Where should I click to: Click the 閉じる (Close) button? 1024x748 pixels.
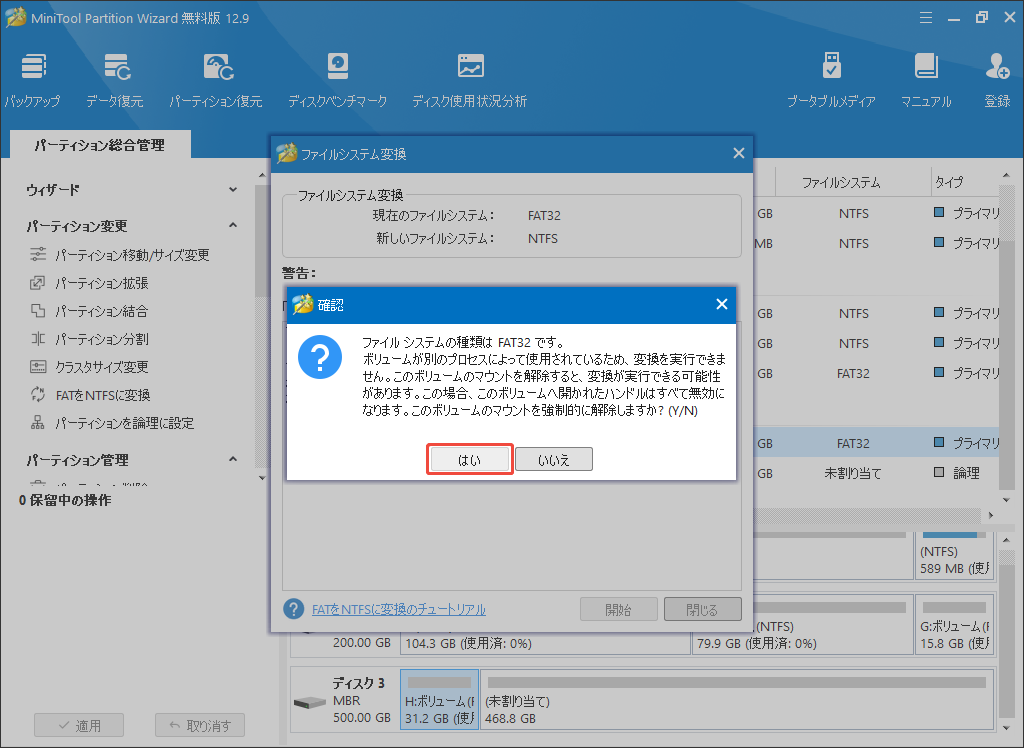point(703,610)
